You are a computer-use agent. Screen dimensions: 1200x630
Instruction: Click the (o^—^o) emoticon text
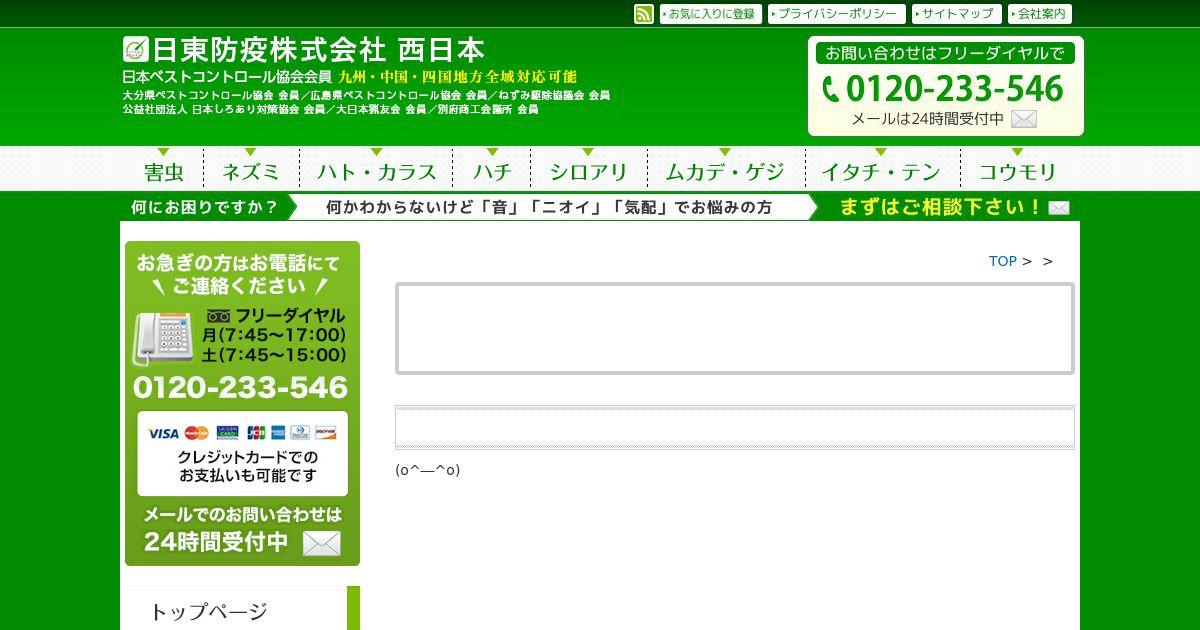click(x=428, y=470)
